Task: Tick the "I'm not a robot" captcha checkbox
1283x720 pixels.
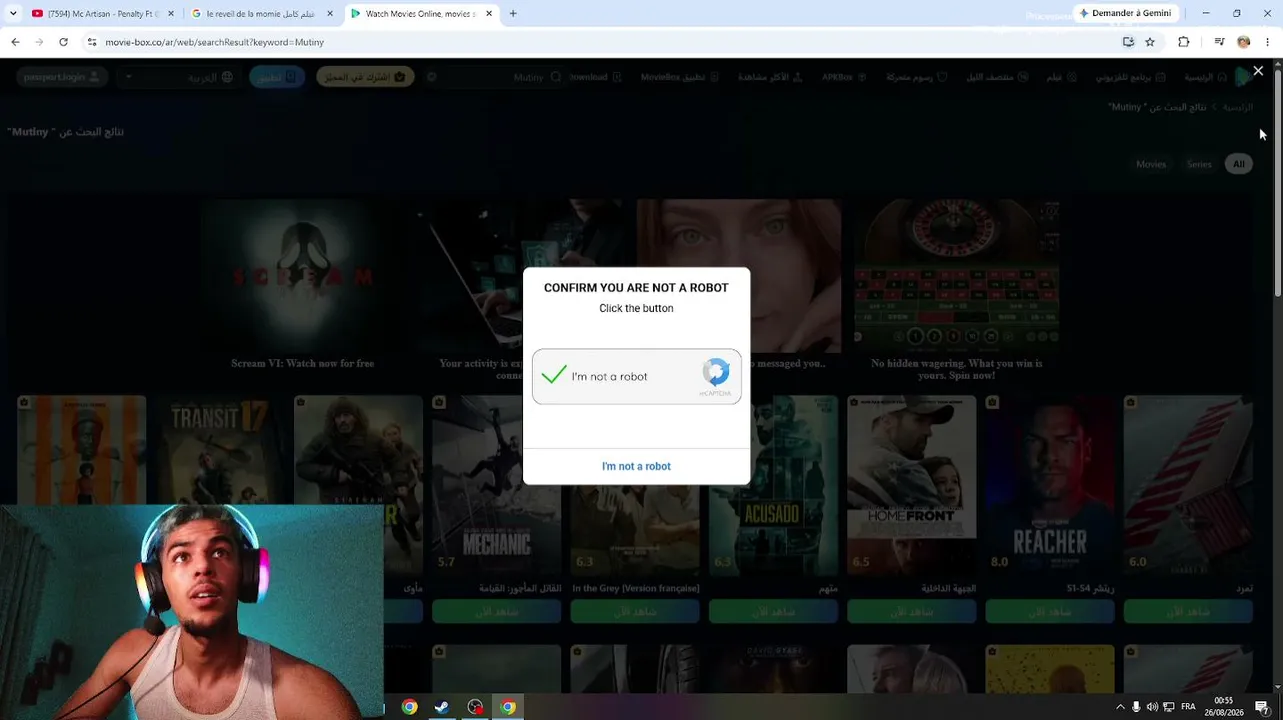Action: click(553, 376)
